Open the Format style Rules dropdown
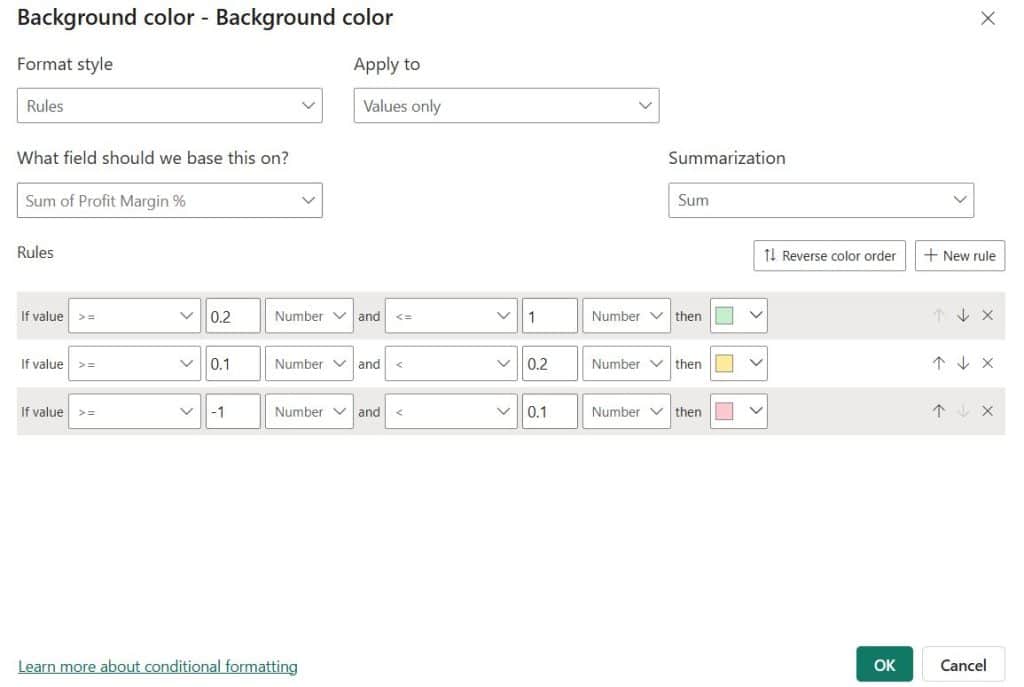Image resolution: width=1024 pixels, height=687 pixels. pyautogui.click(x=170, y=106)
